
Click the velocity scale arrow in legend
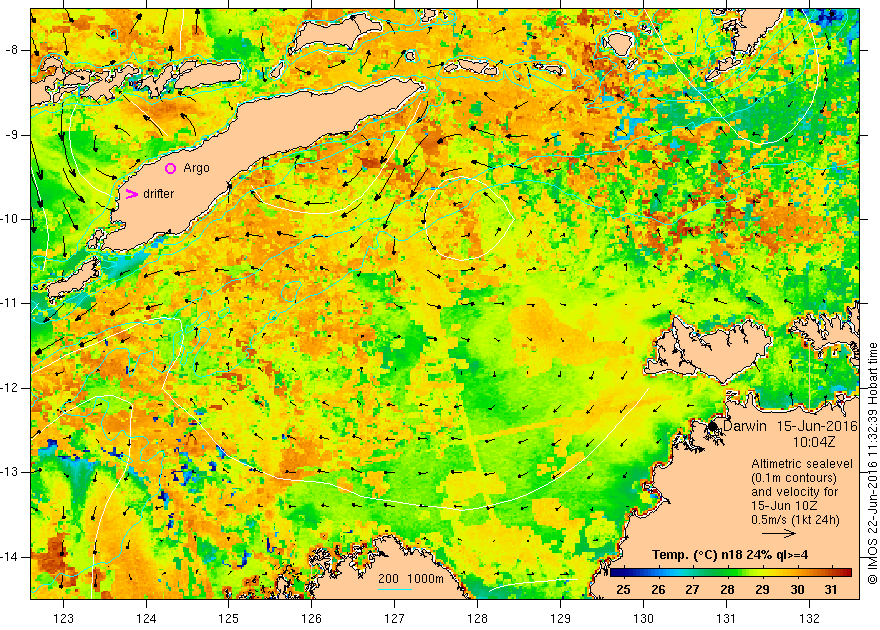point(779,534)
